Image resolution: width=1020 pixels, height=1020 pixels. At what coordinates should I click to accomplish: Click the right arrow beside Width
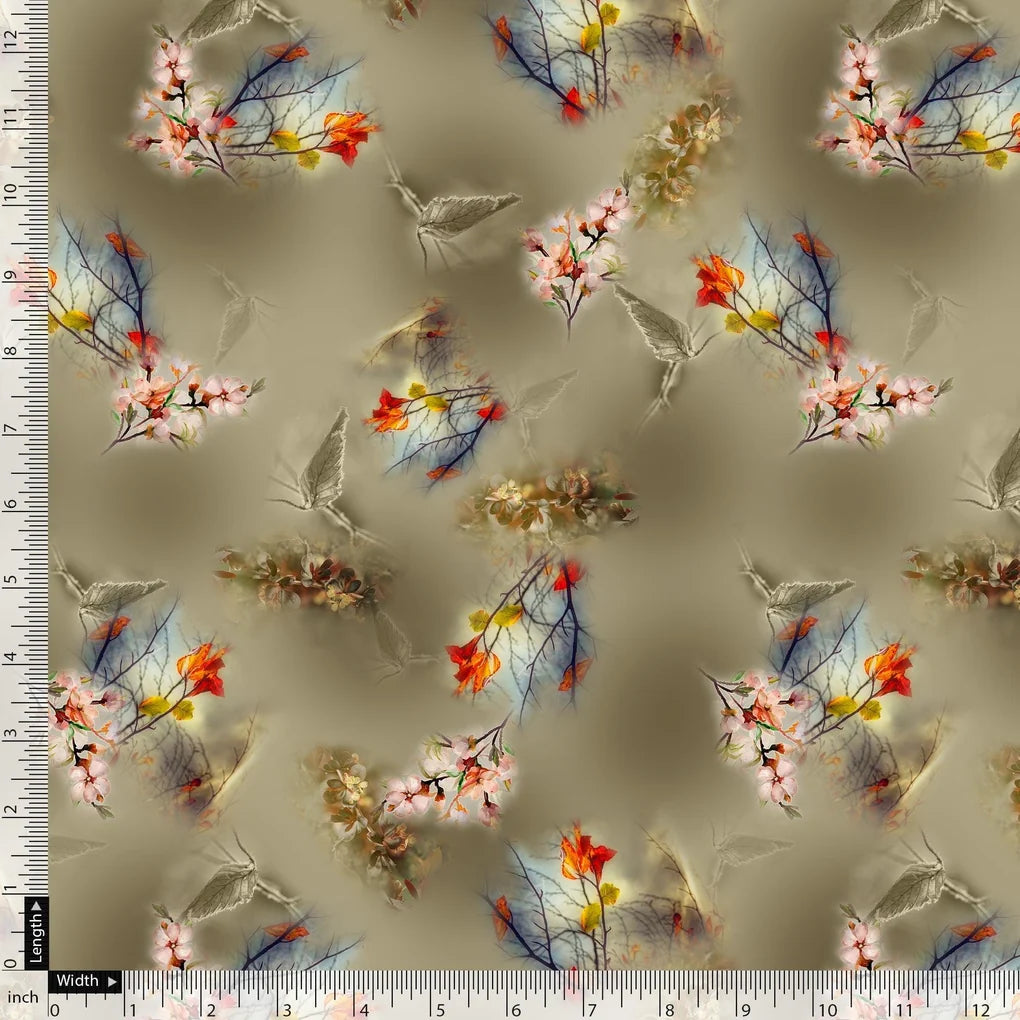(110, 981)
